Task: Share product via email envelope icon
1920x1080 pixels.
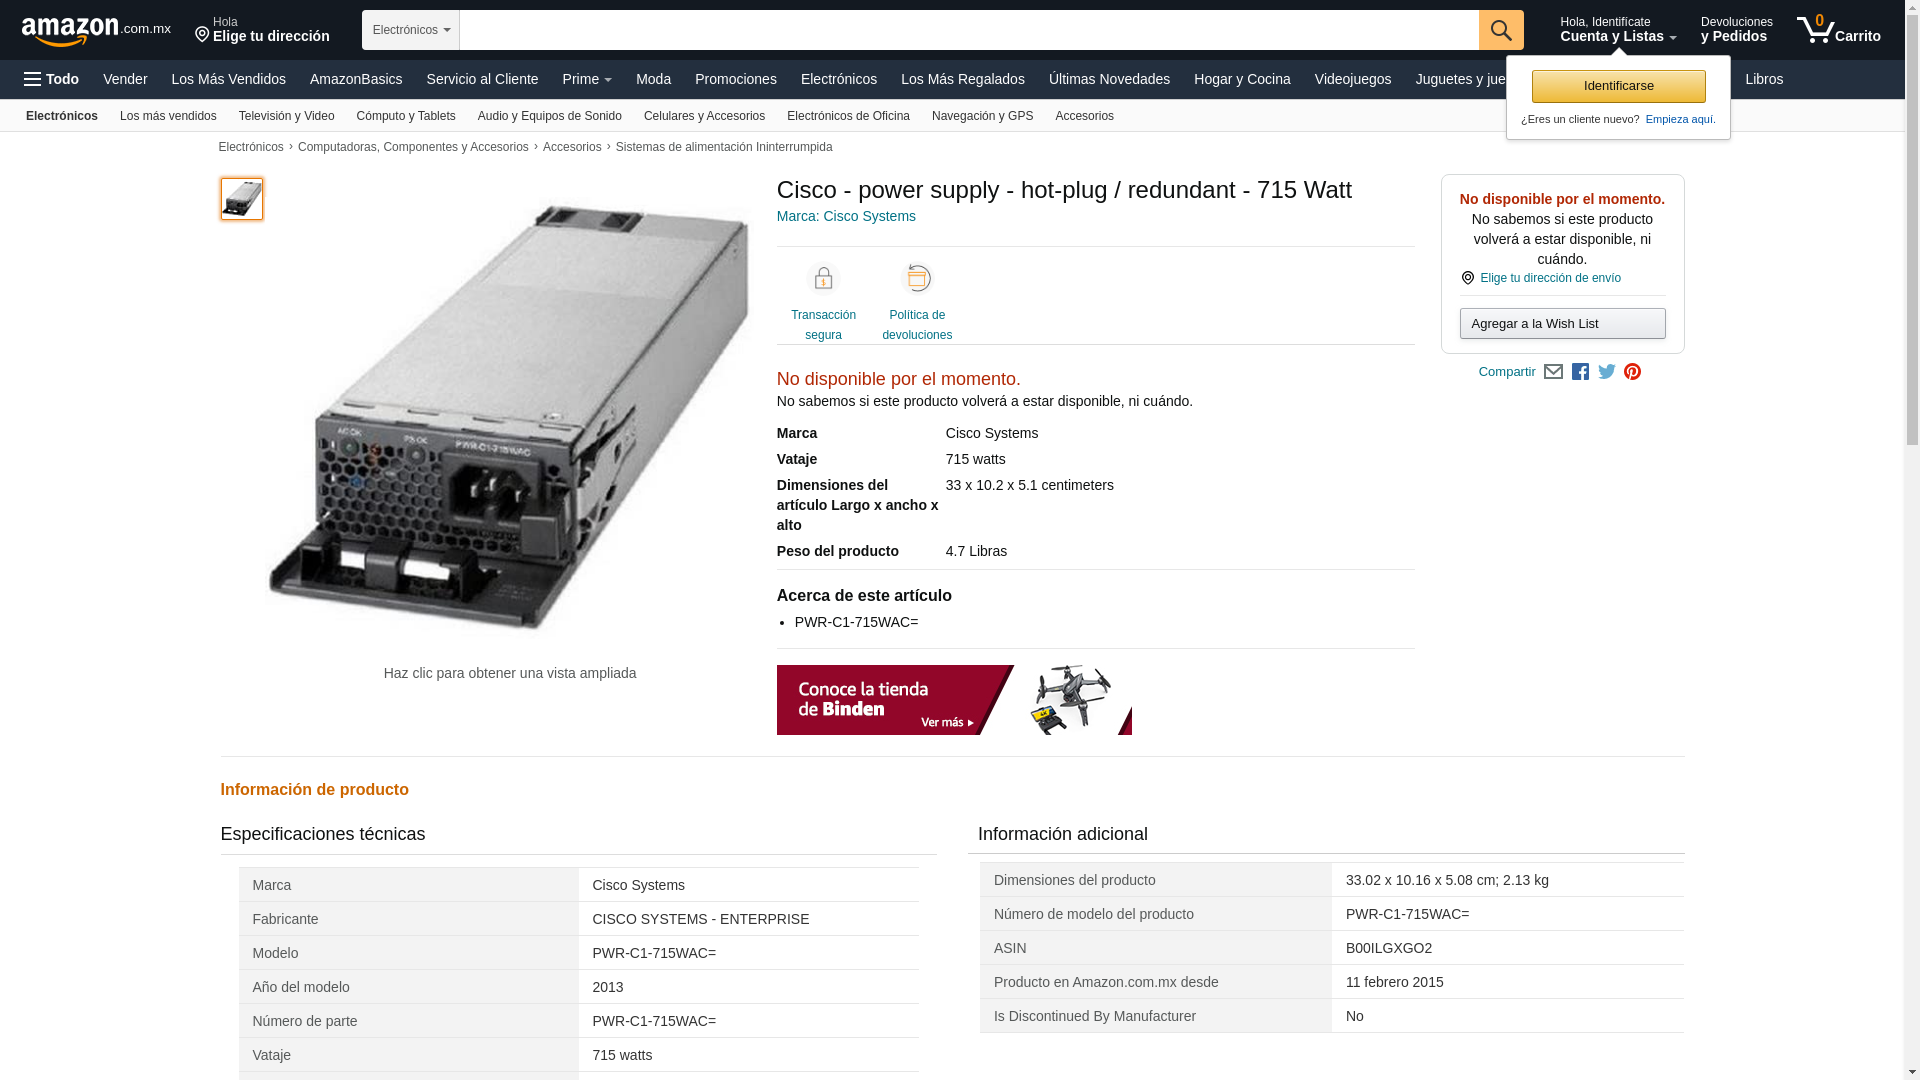Action: pyautogui.click(x=1553, y=372)
